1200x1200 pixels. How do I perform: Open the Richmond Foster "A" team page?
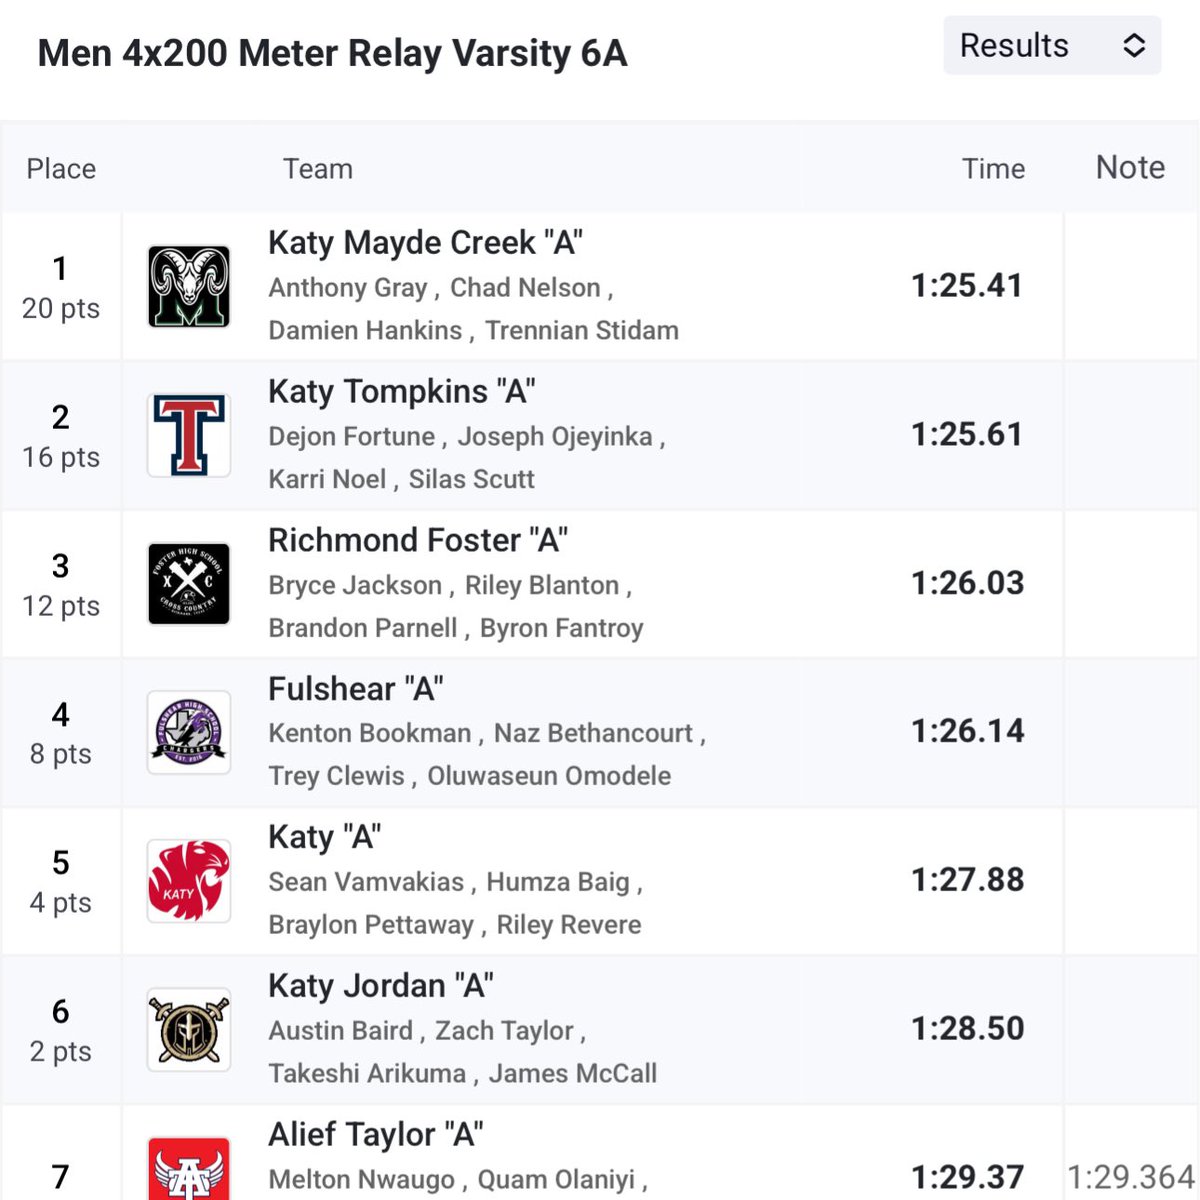417,541
